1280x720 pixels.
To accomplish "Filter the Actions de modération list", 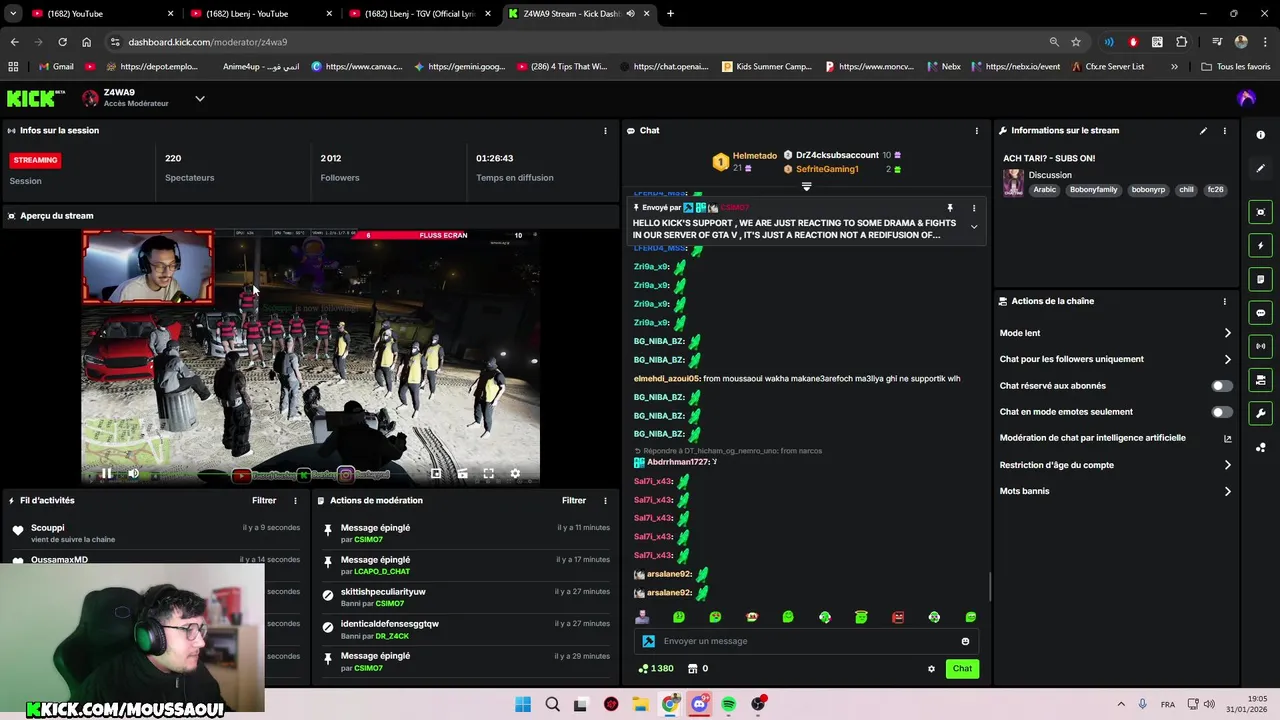I will pyautogui.click(x=574, y=501).
